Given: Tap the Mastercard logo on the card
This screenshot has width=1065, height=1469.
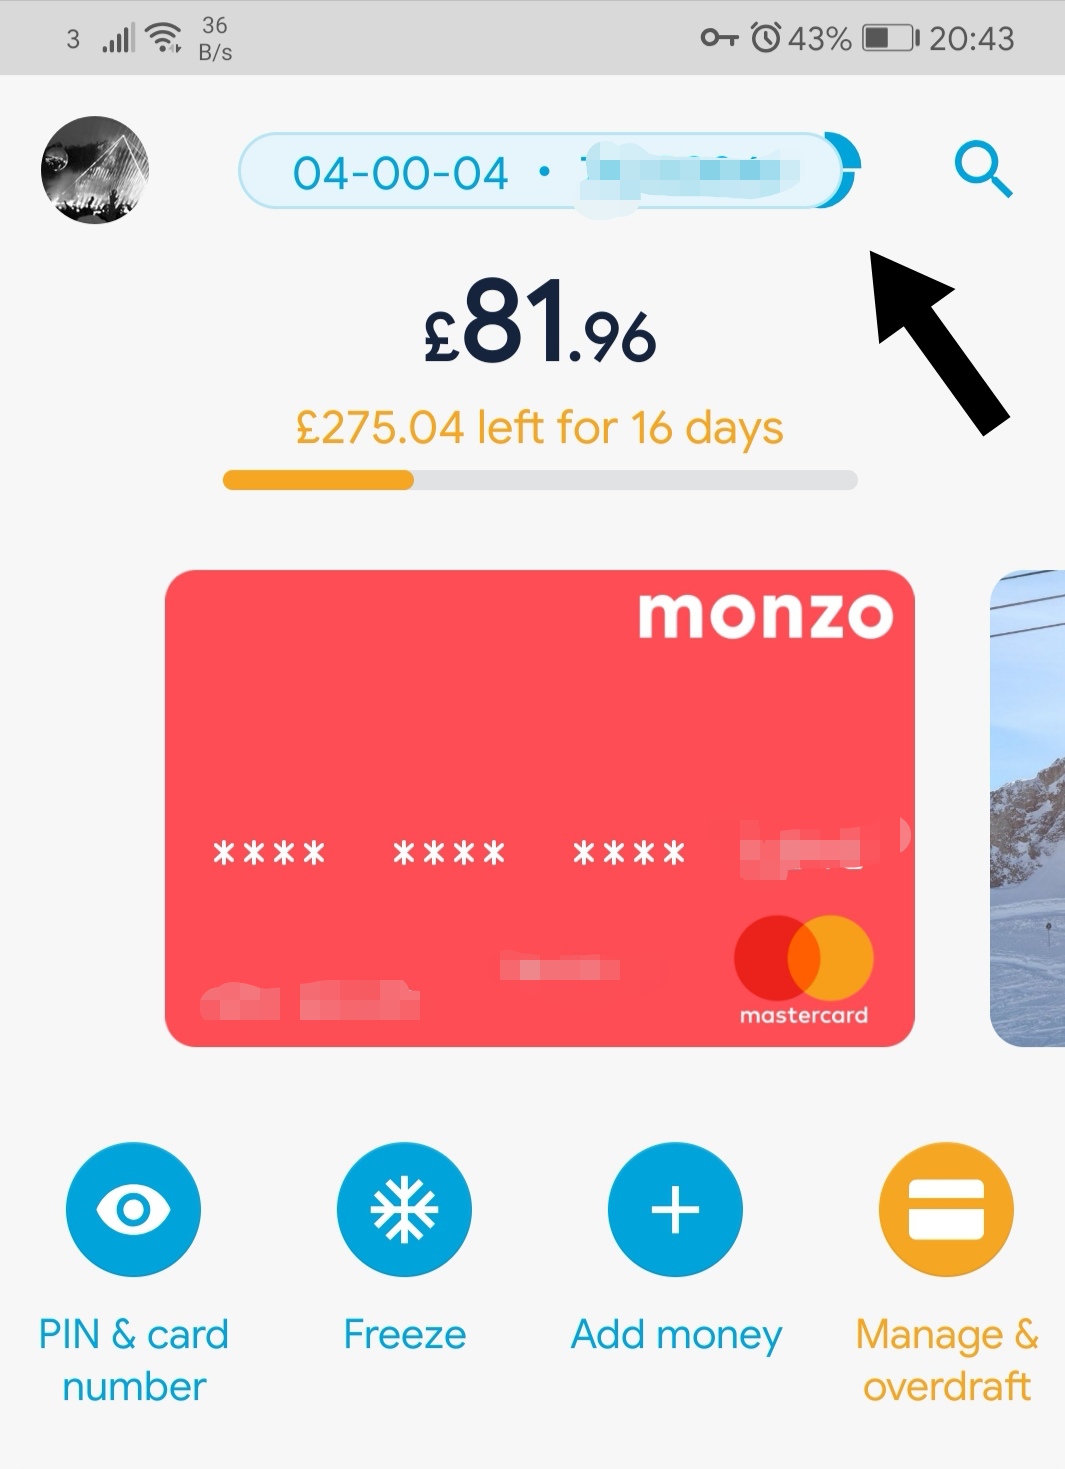Looking at the screenshot, I should (804, 970).
